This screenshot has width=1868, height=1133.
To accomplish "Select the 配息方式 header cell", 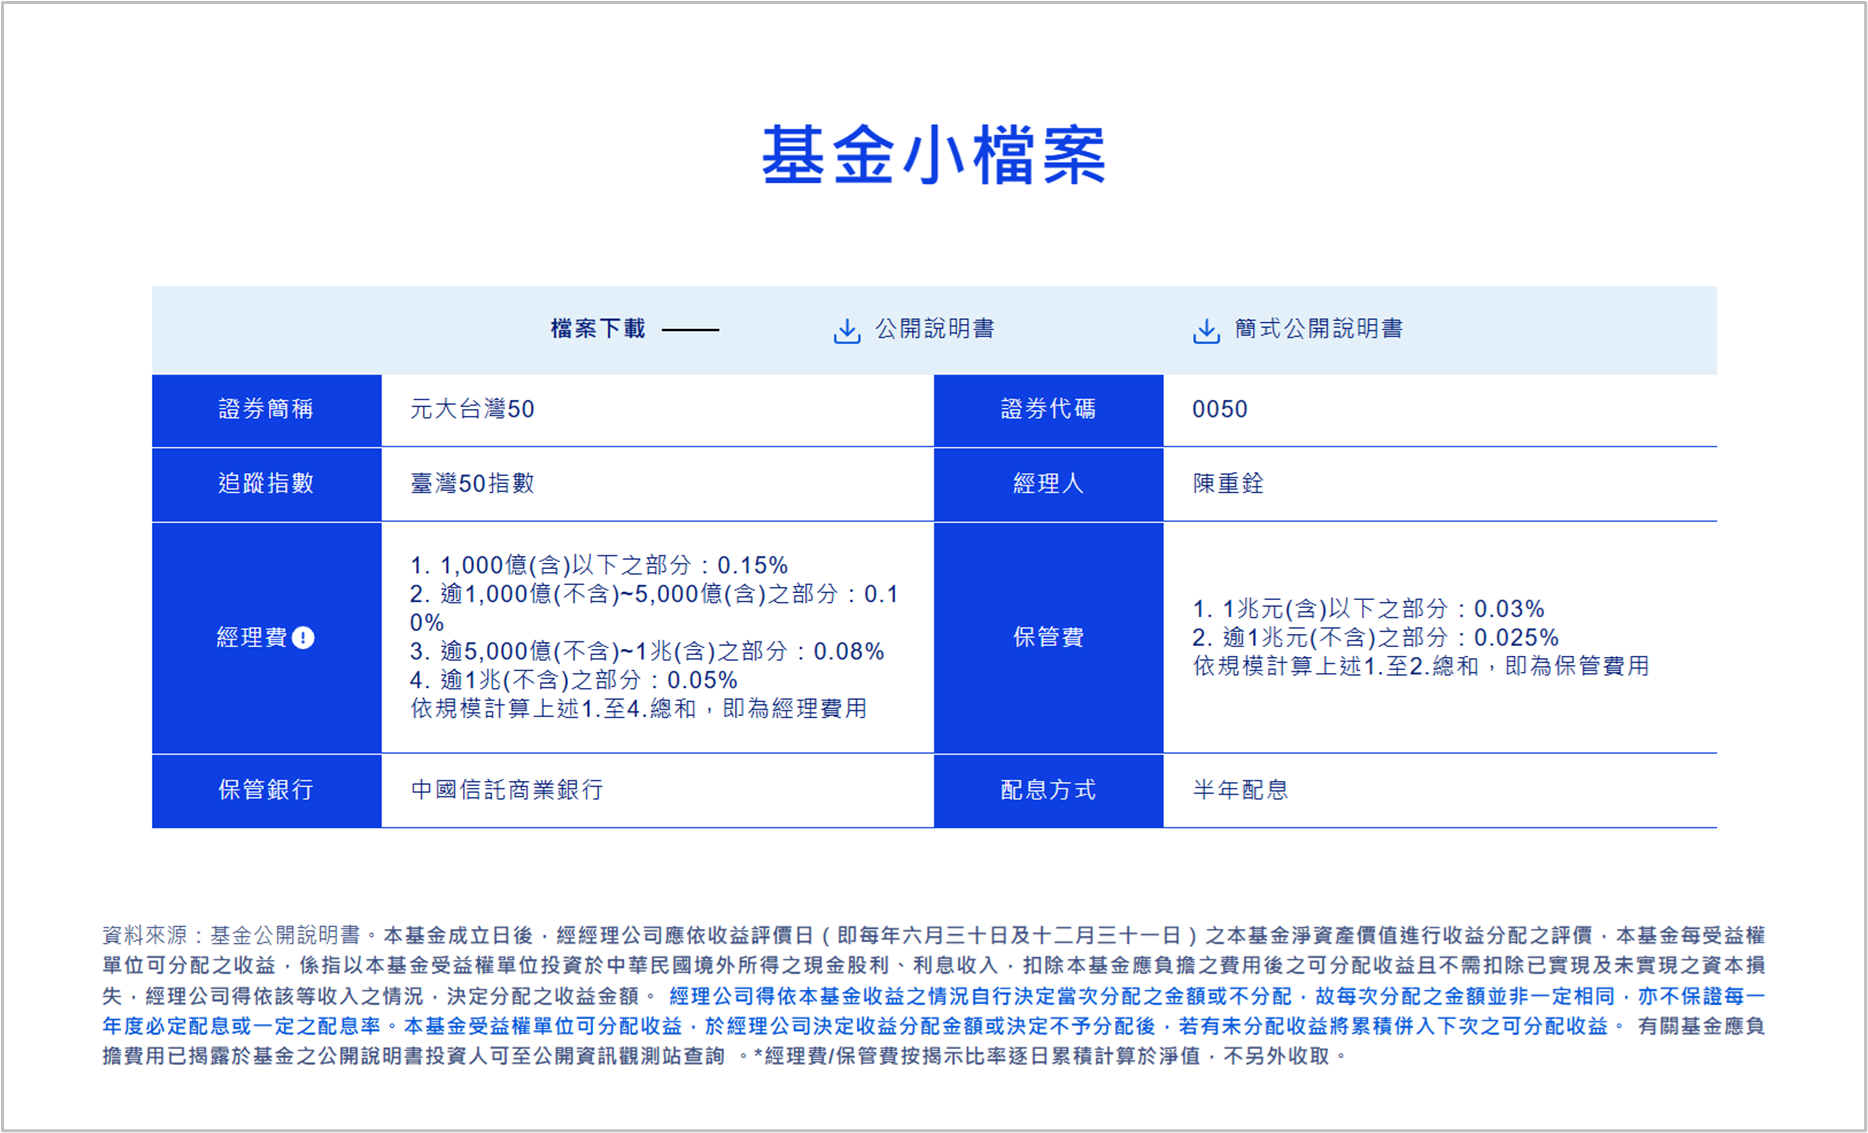I will click(x=1048, y=790).
